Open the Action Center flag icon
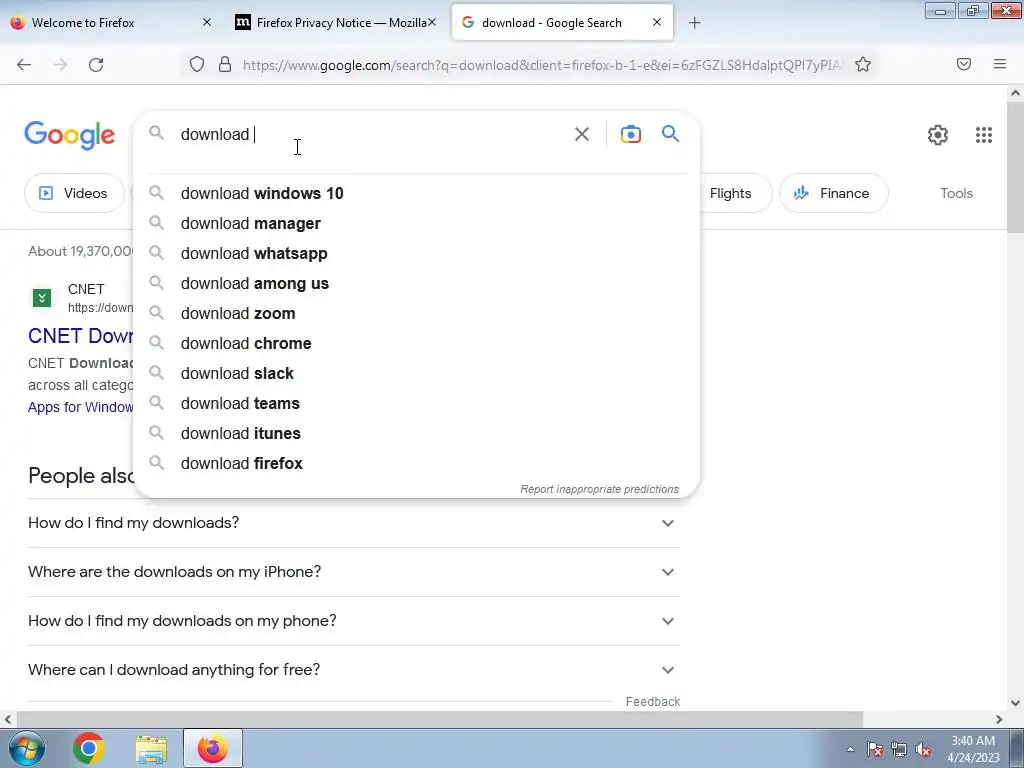This screenshot has height=768, width=1024. (x=875, y=749)
